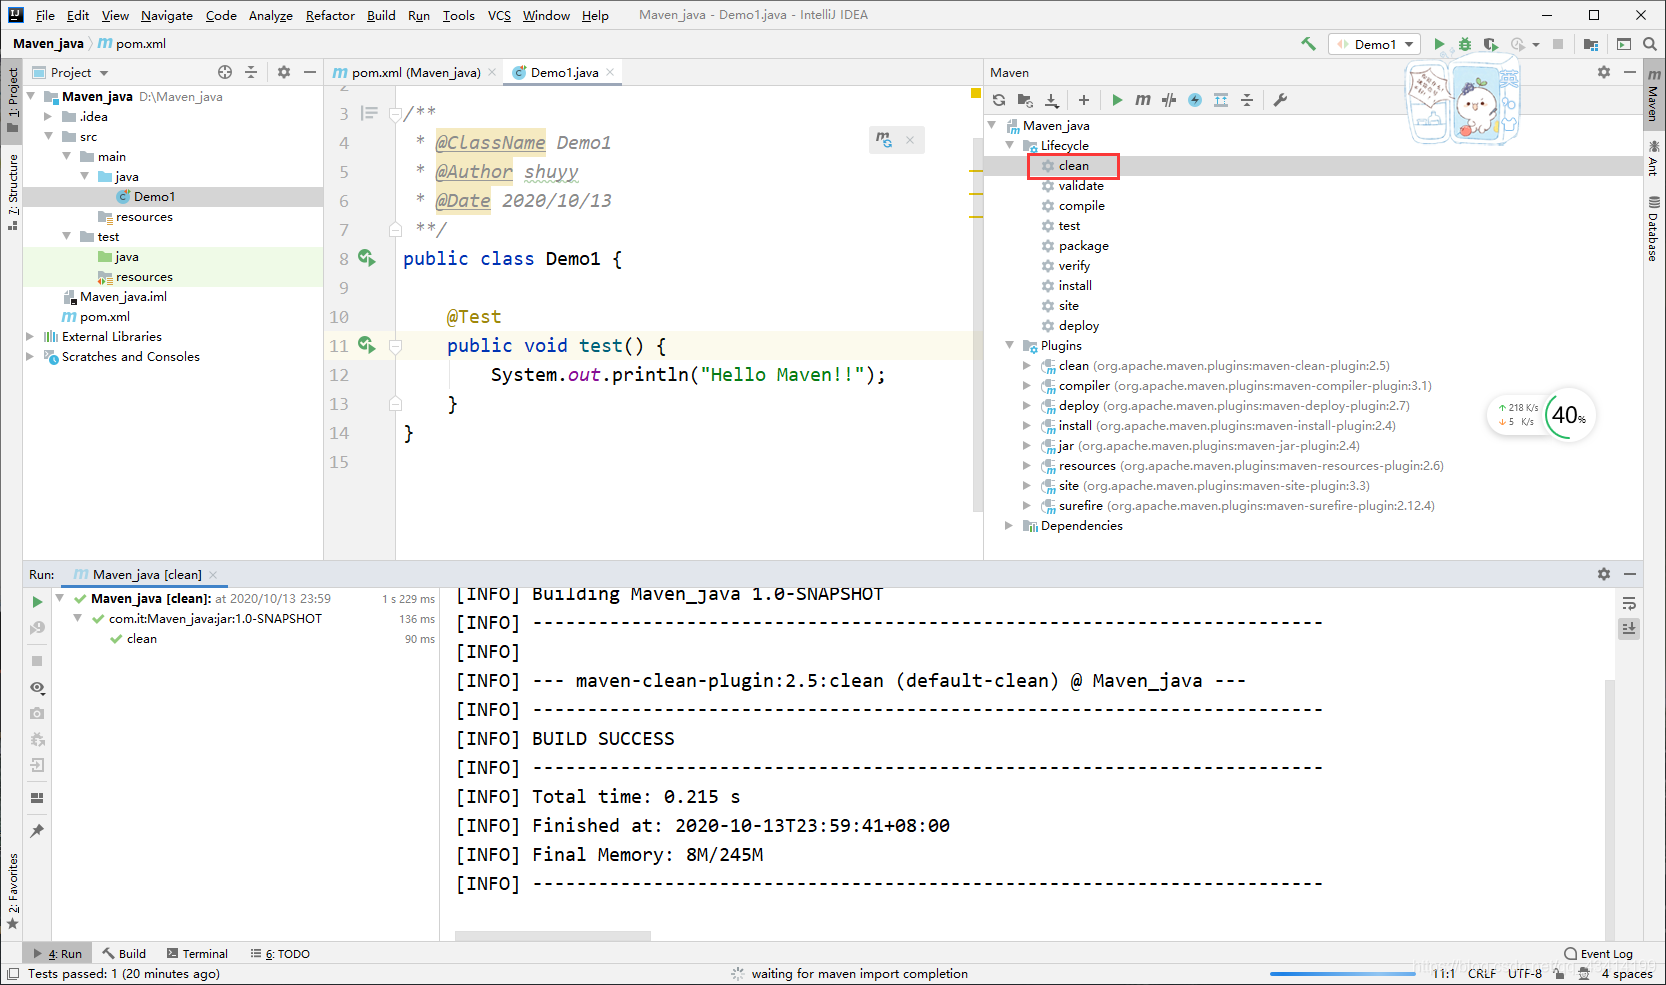Run Demo1 with coverage icon
The height and width of the screenshot is (985, 1666).
tap(1491, 44)
